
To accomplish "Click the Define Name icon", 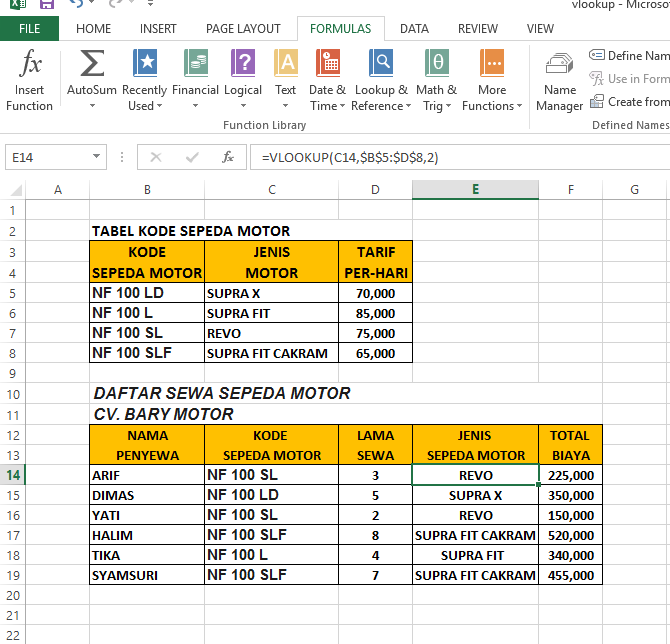I will [x=597, y=55].
